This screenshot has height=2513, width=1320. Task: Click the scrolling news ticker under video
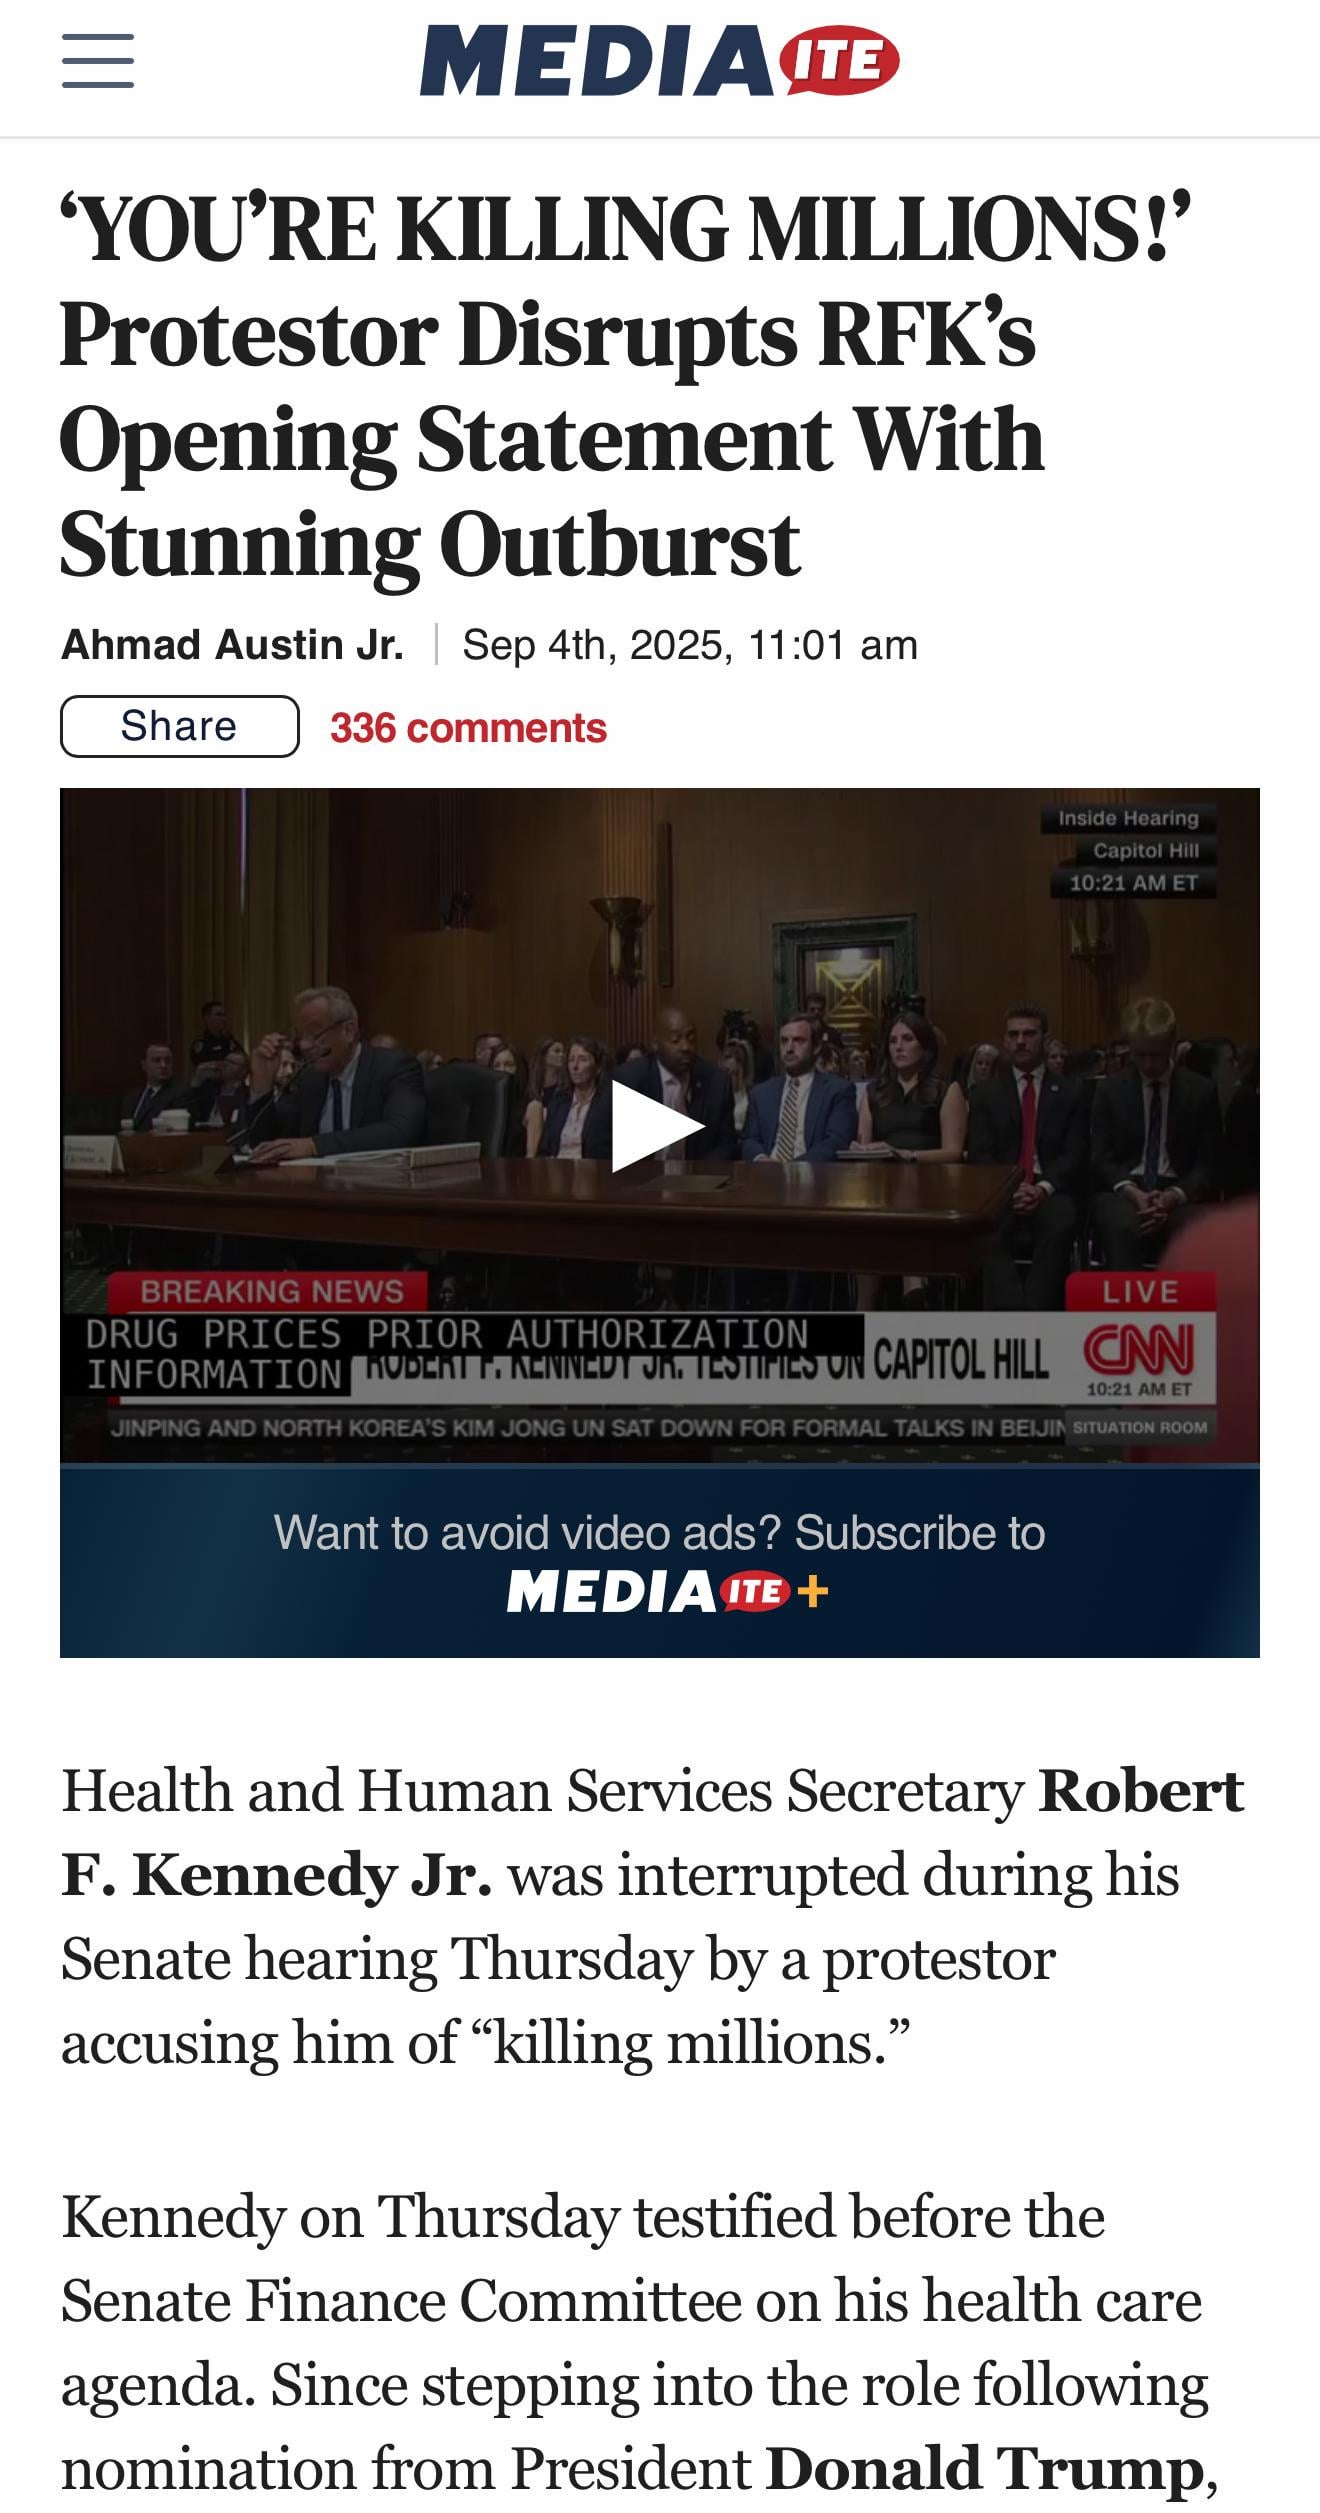pyautogui.click(x=588, y=1427)
